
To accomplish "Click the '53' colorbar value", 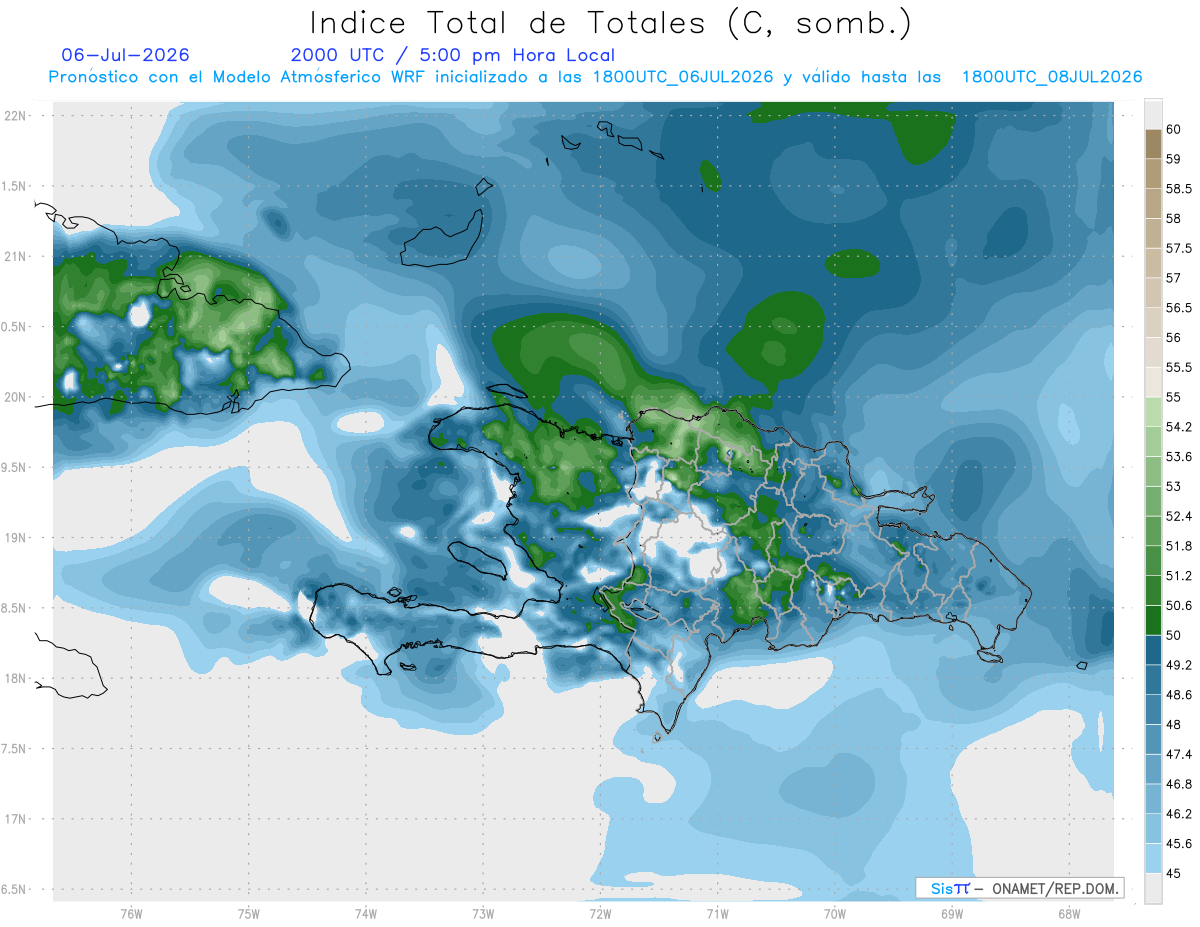I will pos(1173,487).
